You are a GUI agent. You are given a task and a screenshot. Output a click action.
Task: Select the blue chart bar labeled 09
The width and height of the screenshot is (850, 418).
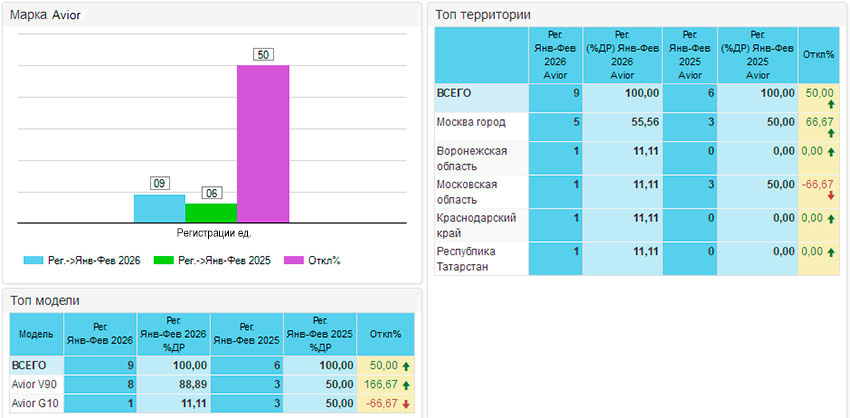click(159, 208)
